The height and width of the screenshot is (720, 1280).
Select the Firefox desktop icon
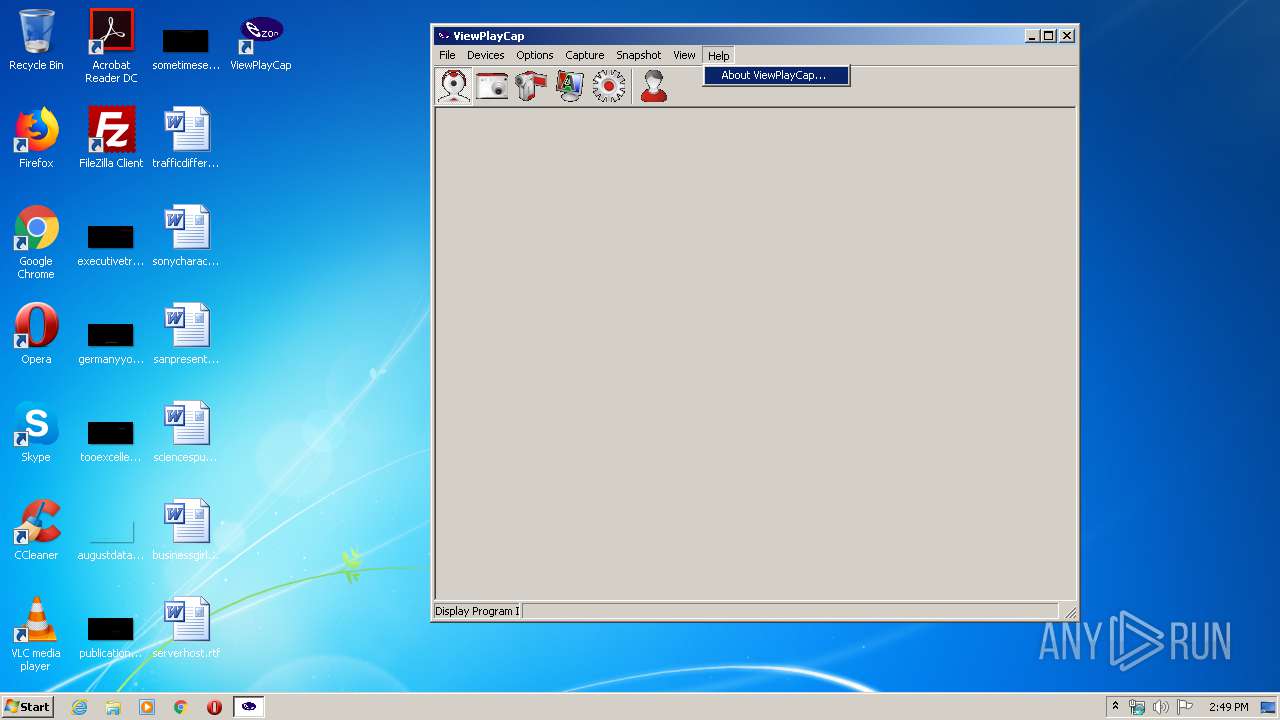coord(36,138)
